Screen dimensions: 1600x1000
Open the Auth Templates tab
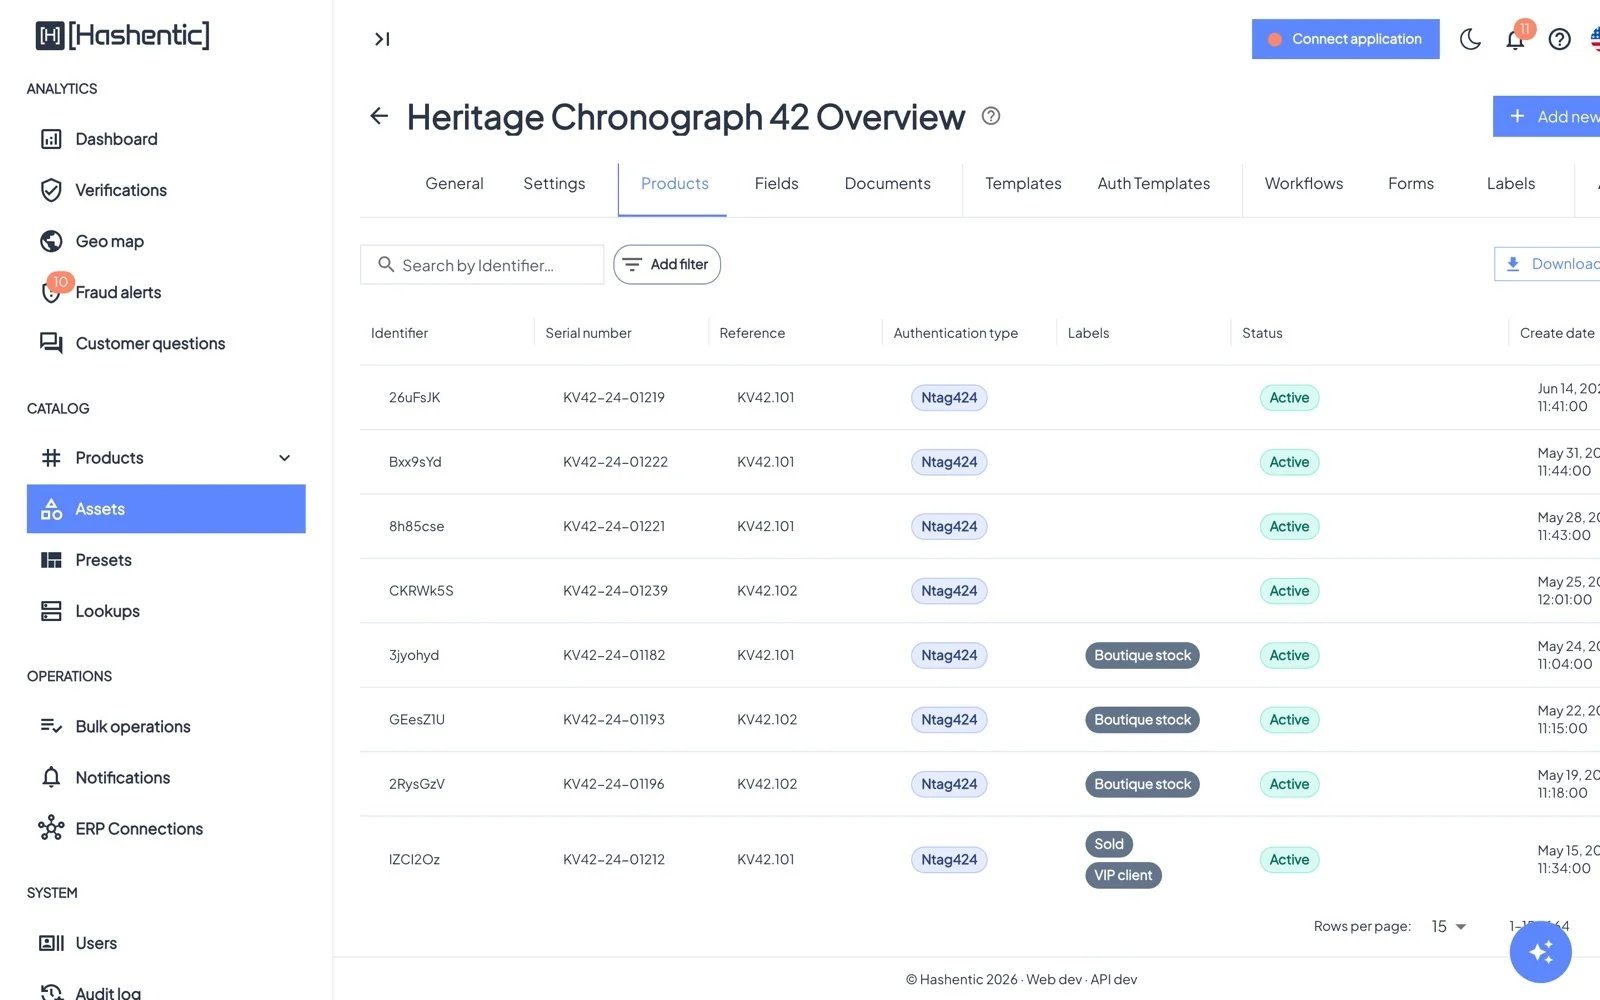coord(1153,184)
